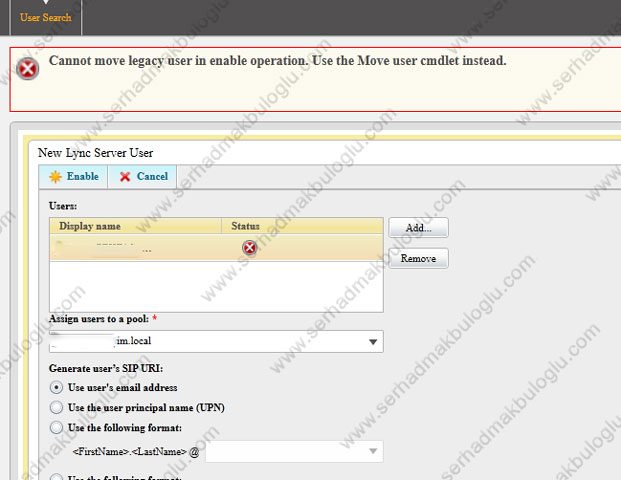Screen dimensions: 621x480
Task: Select Use user's email address radio button
Action: pyautogui.click(x=56, y=387)
